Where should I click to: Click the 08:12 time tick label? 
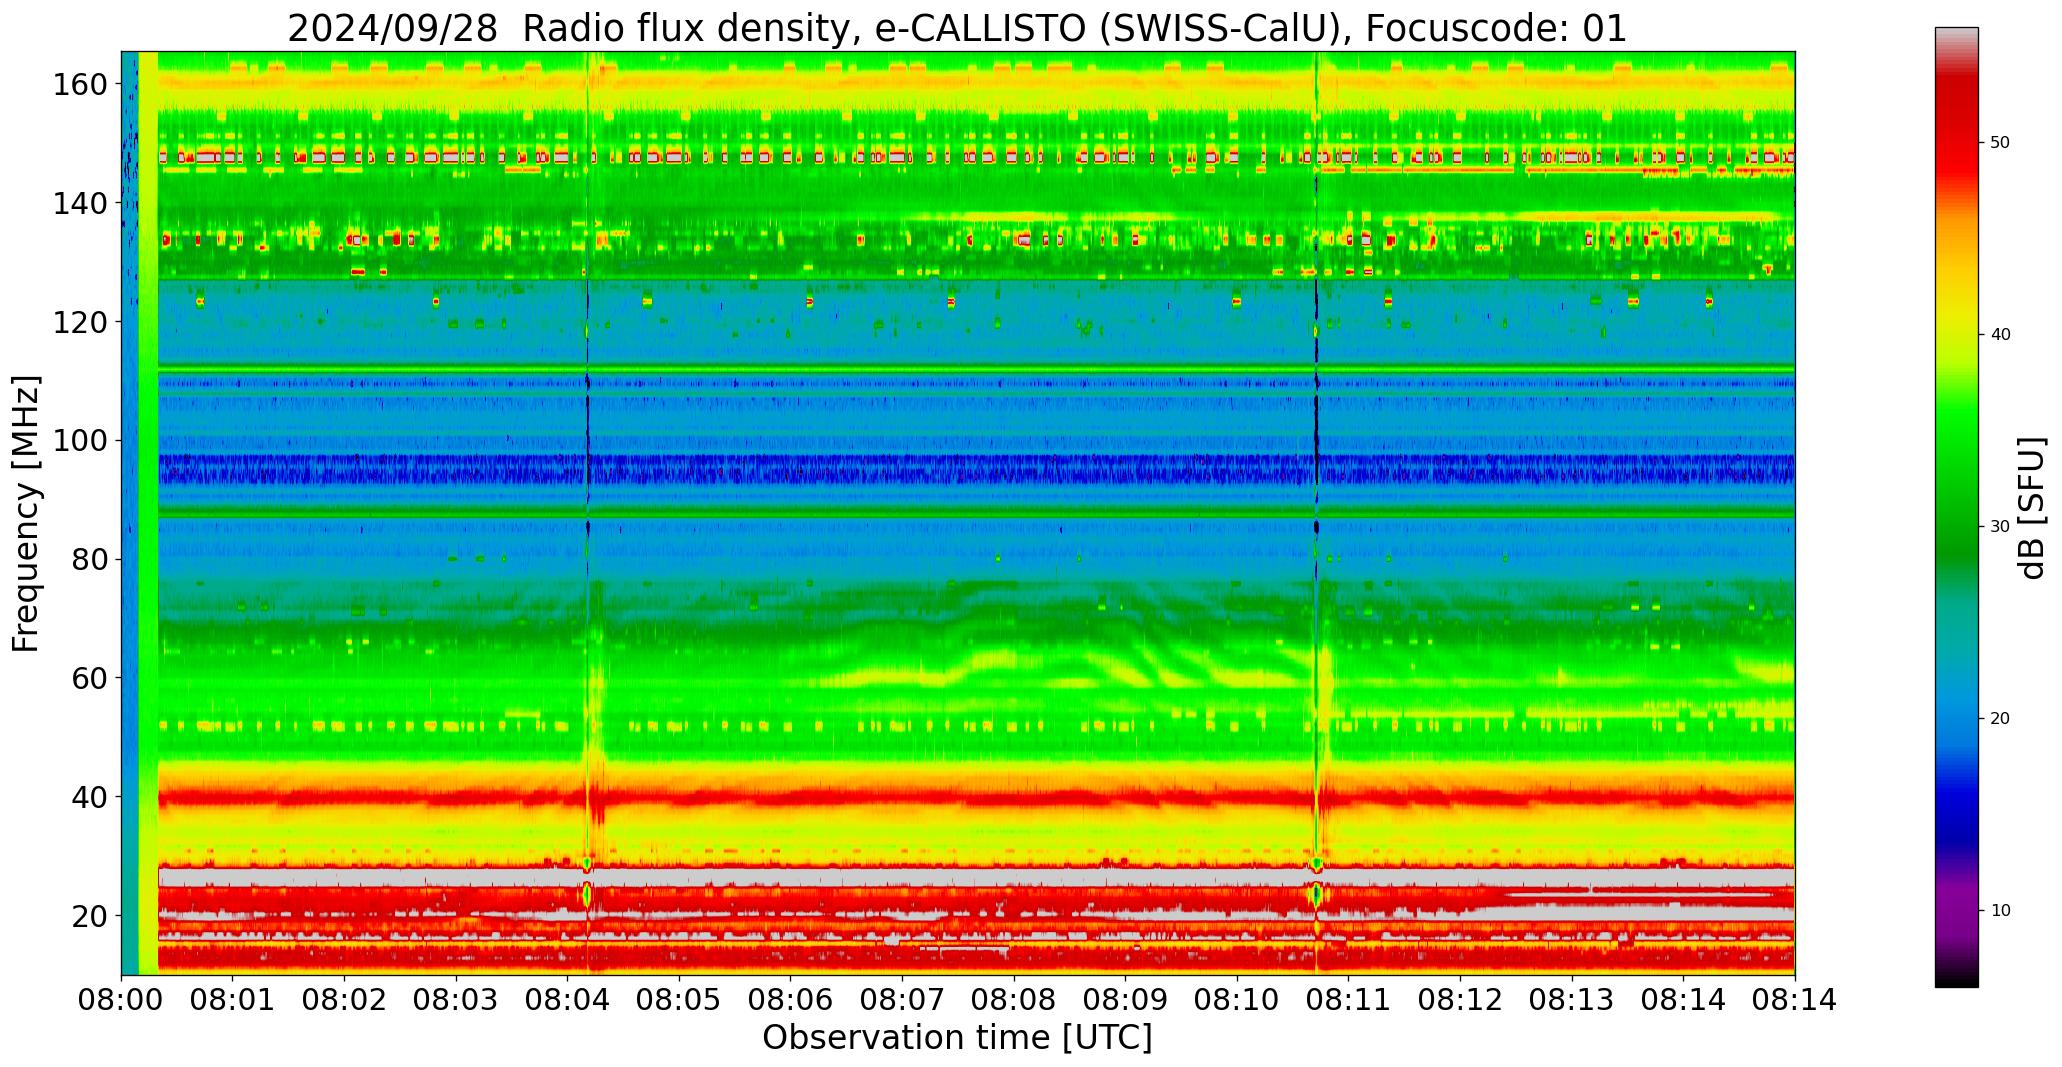pos(1460,1001)
